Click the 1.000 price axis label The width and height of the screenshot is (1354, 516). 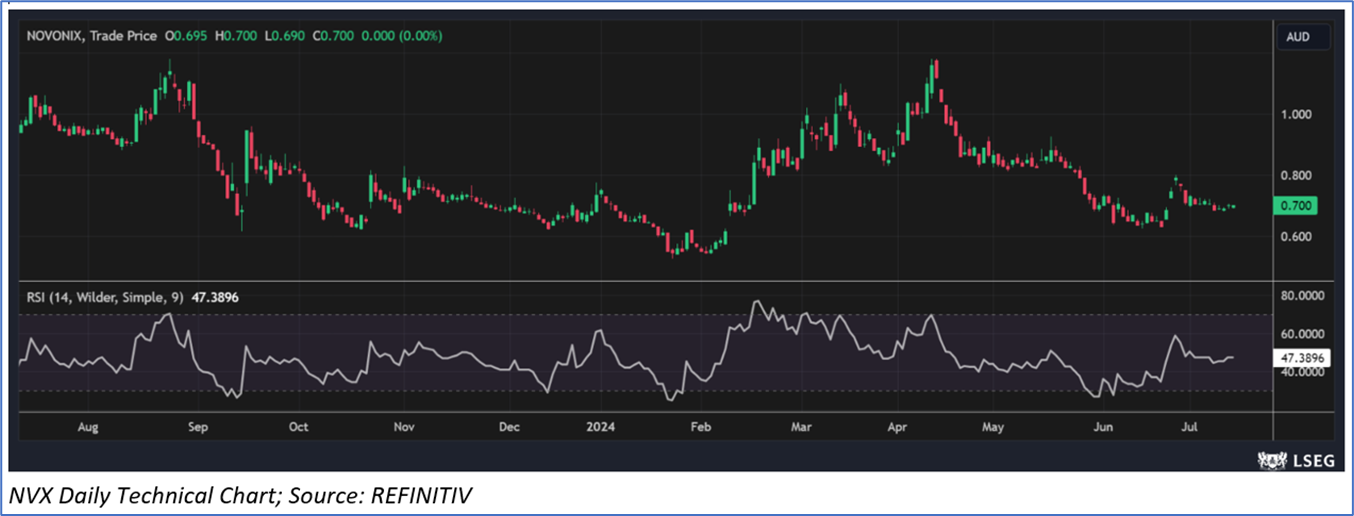[1296, 115]
